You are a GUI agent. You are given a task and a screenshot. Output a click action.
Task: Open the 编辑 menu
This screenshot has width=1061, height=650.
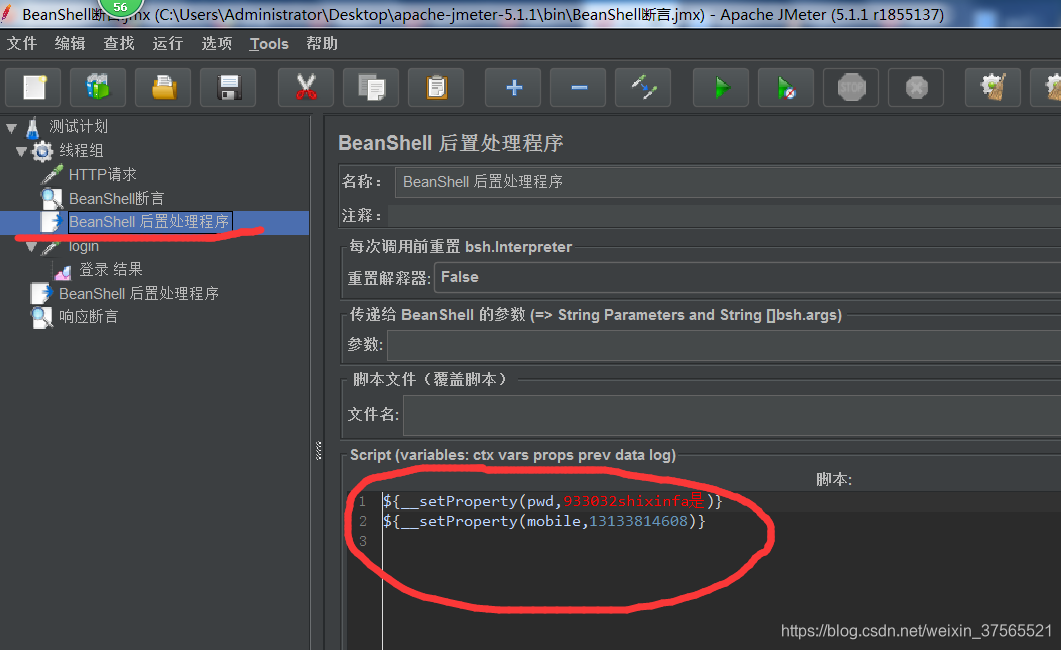70,43
